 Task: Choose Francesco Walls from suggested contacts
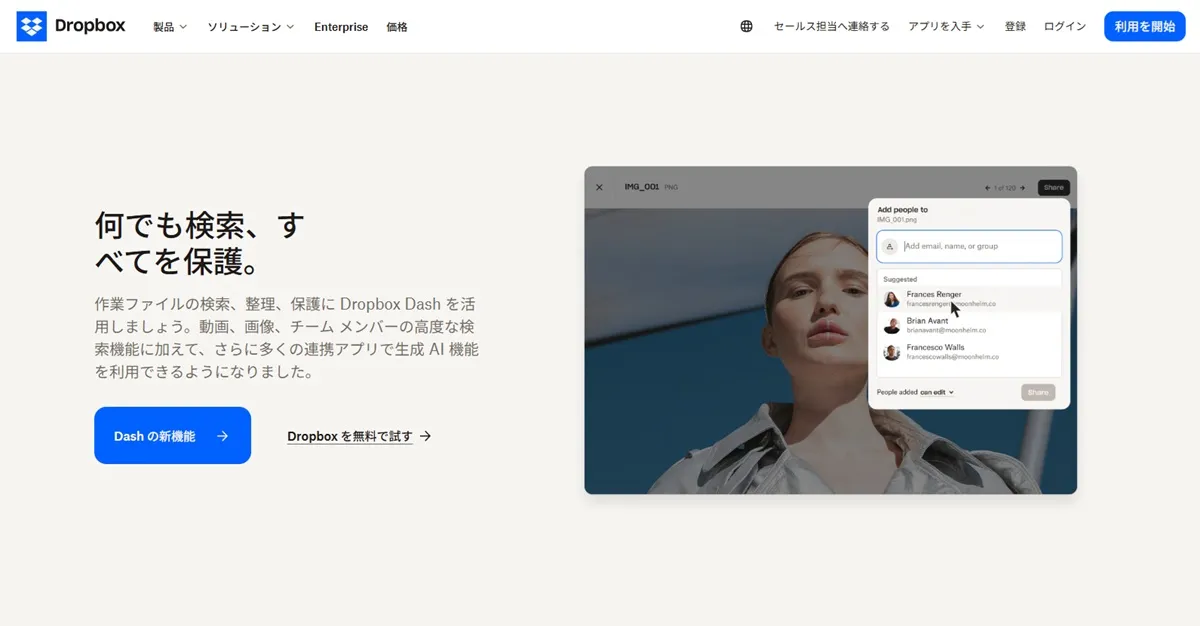pos(935,351)
